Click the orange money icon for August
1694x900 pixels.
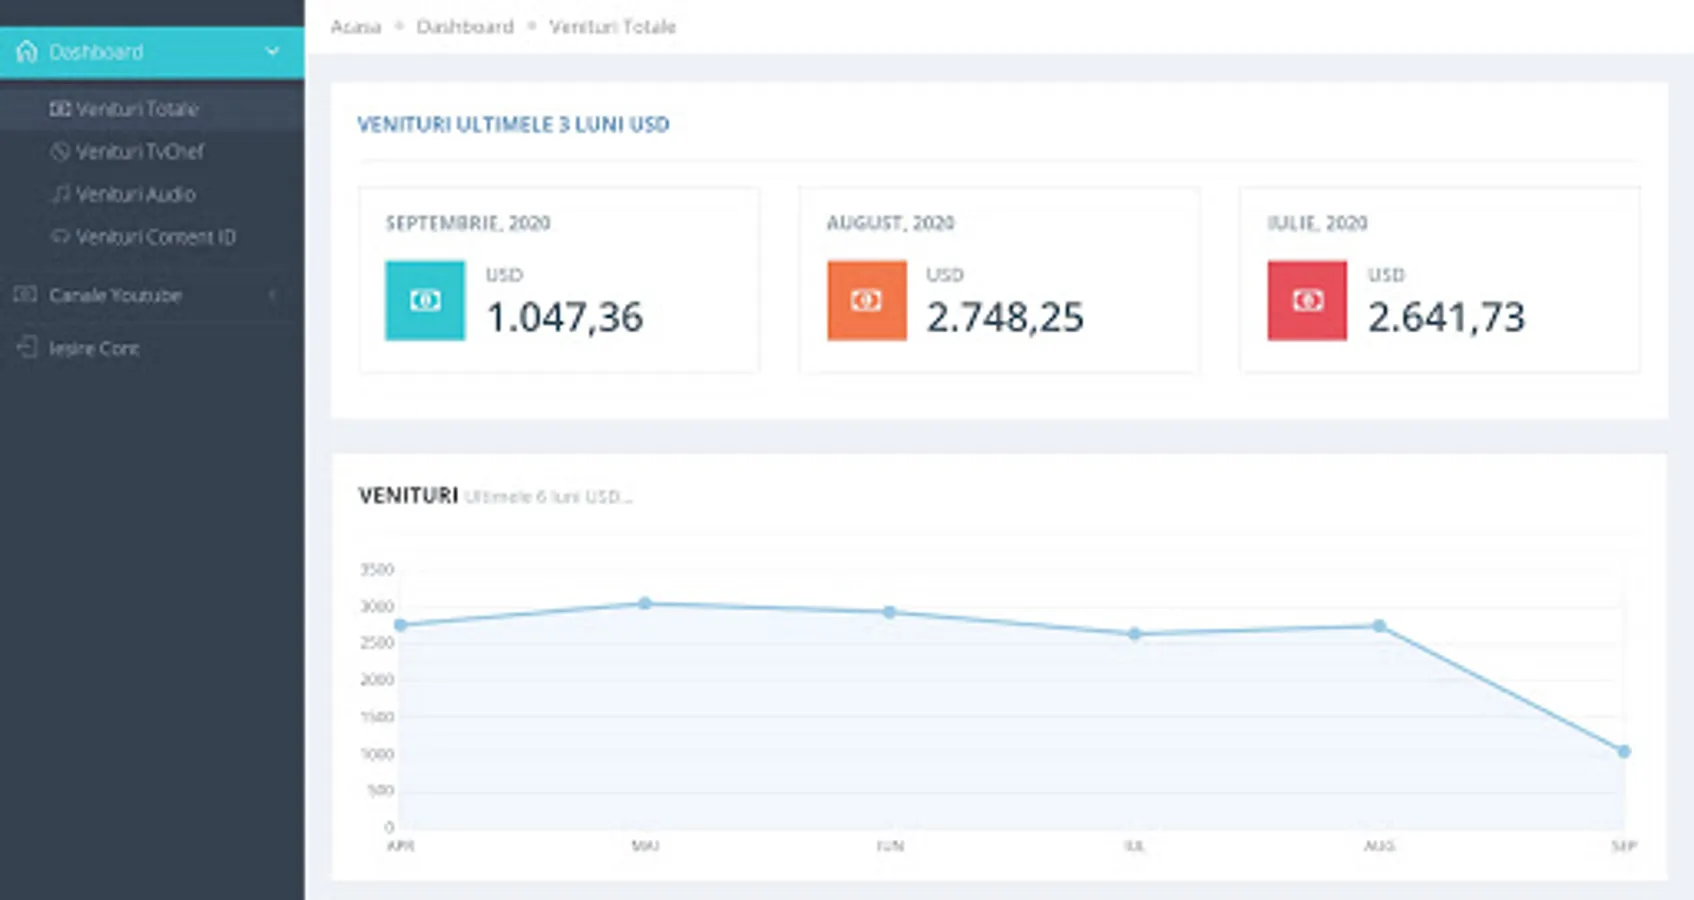coord(867,301)
